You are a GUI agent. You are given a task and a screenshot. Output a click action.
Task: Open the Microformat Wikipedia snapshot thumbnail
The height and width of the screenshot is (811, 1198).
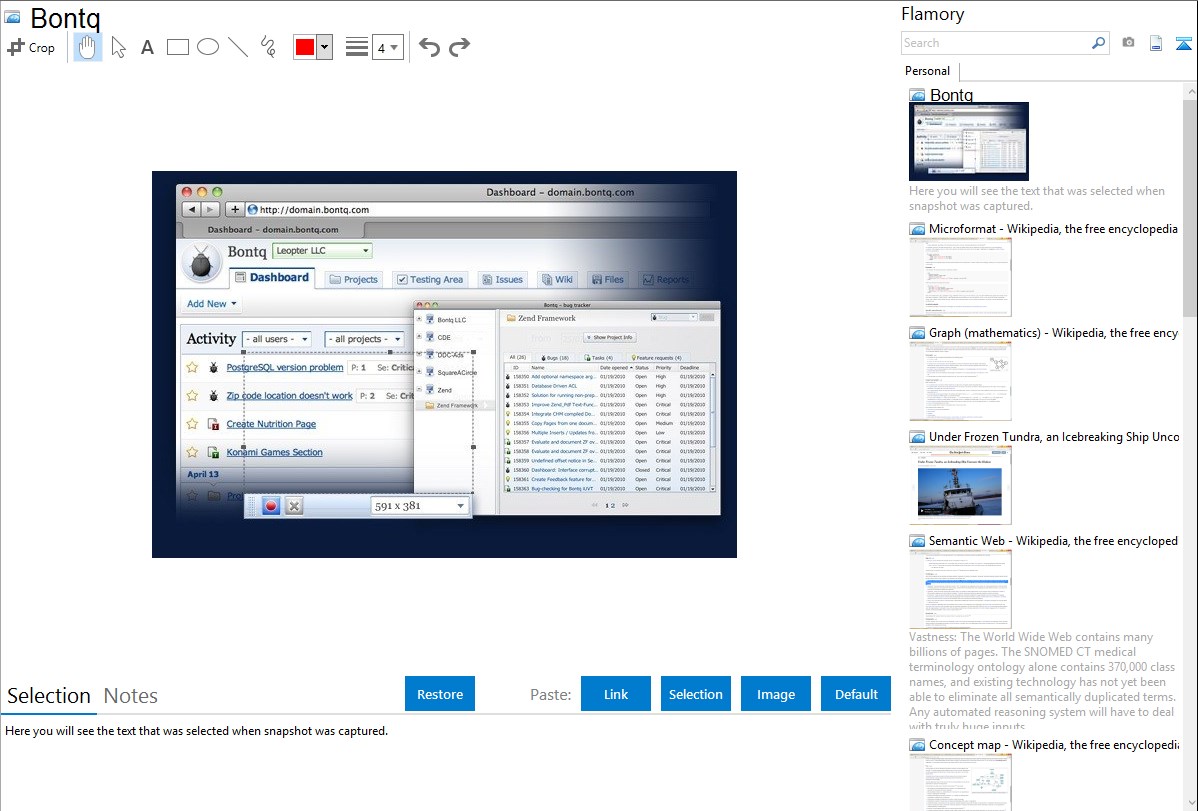[960, 277]
